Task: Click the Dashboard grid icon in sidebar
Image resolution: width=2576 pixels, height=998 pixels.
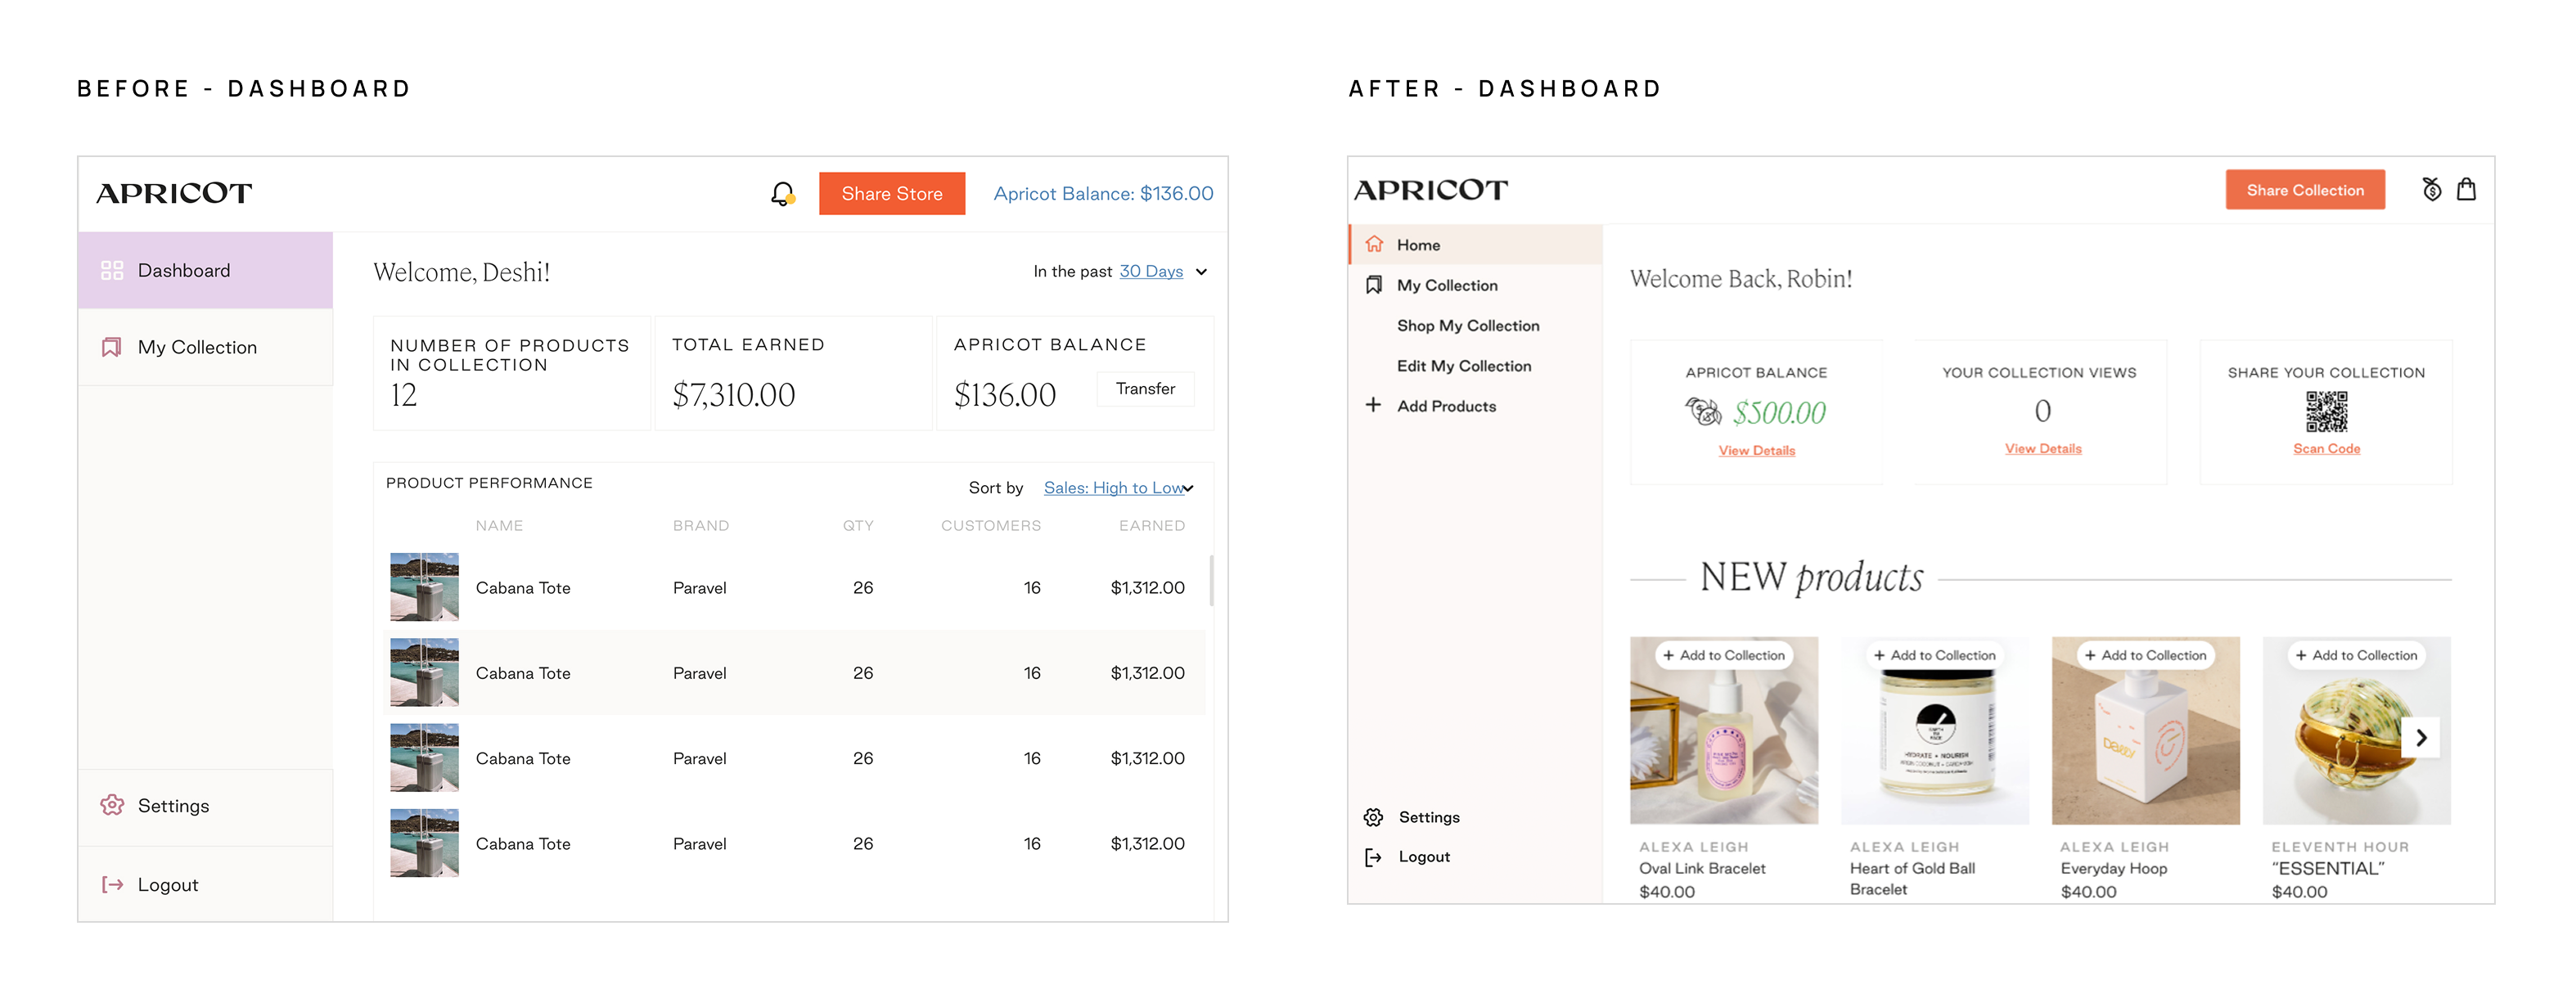Action: click(x=112, y=270)
